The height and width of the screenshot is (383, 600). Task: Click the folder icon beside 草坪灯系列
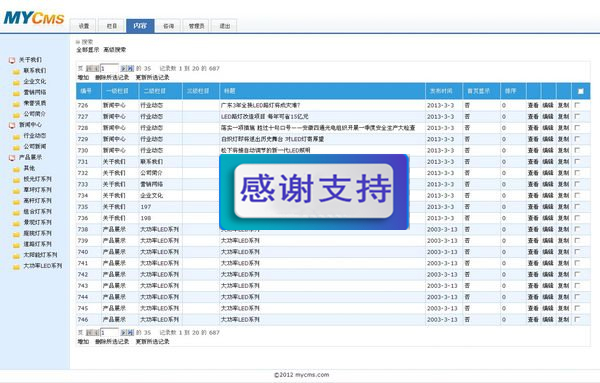[x=16, y=190]
